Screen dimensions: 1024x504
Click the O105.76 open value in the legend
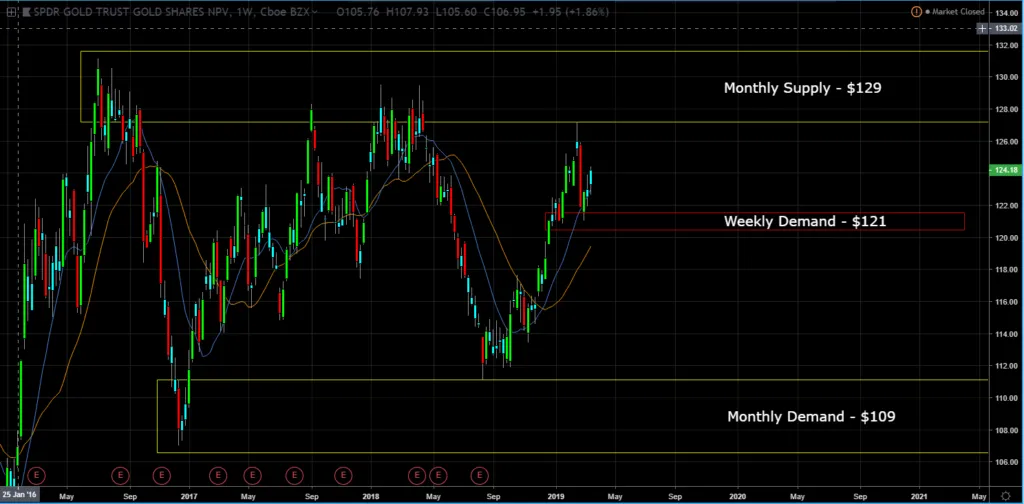pyautogui.click(x=359, y=12)
